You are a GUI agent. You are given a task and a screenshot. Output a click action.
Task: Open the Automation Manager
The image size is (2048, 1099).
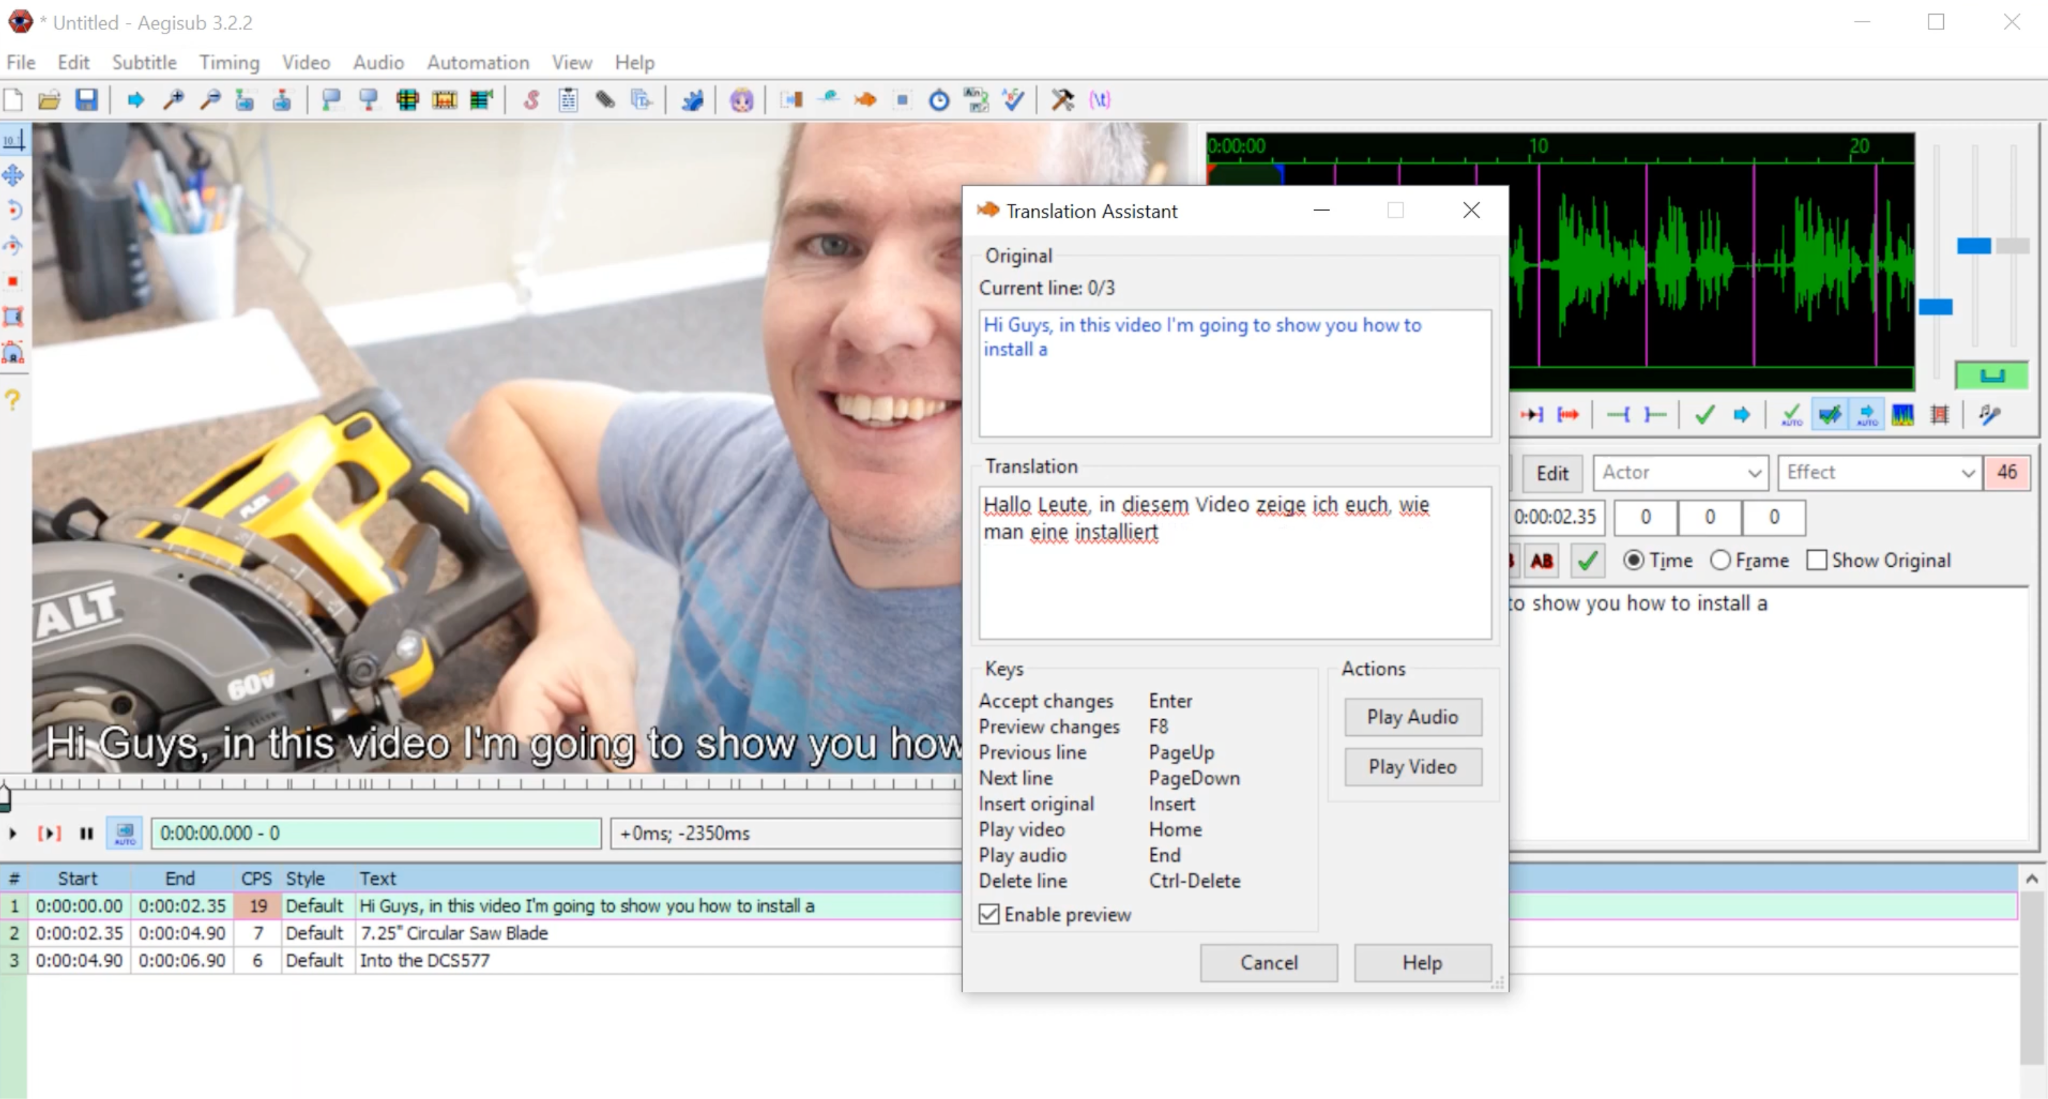693,100
